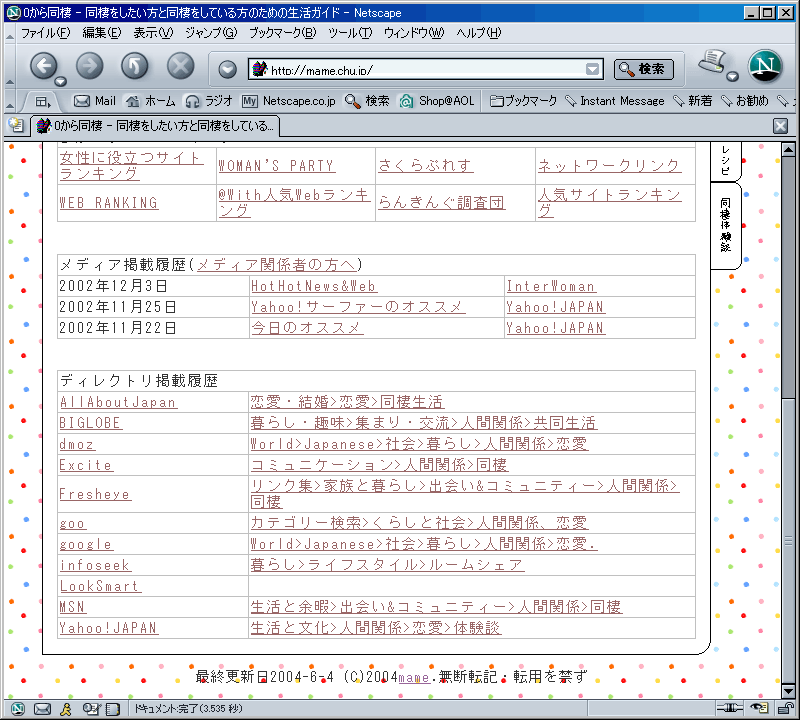Open the LookSmart directory link

(100, 586)
